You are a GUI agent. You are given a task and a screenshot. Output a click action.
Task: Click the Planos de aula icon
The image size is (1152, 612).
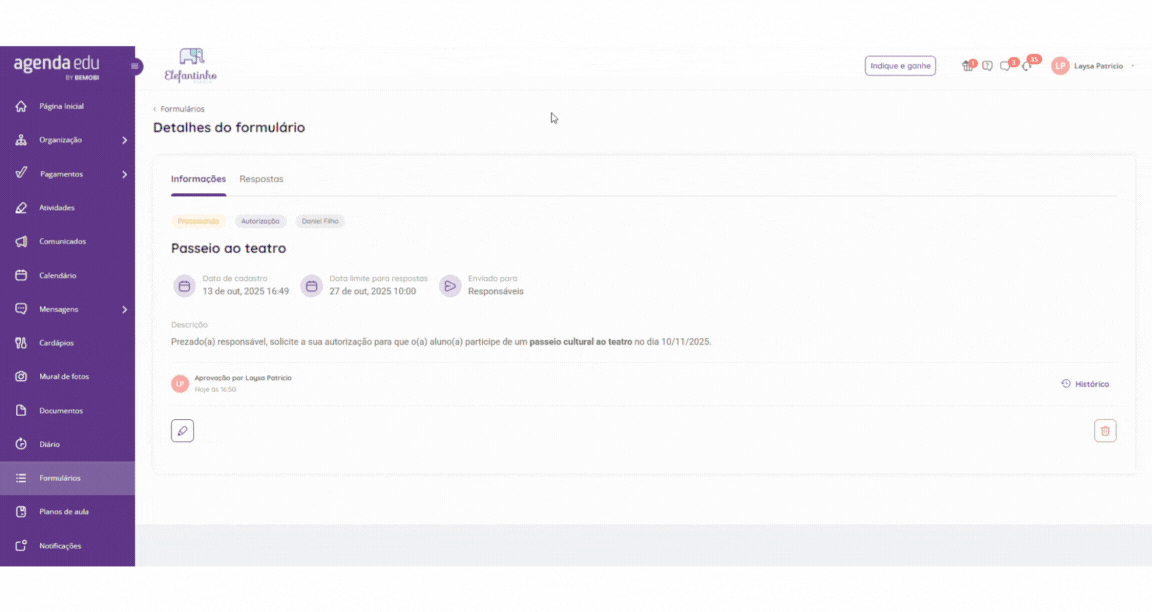tap(21, 512)
